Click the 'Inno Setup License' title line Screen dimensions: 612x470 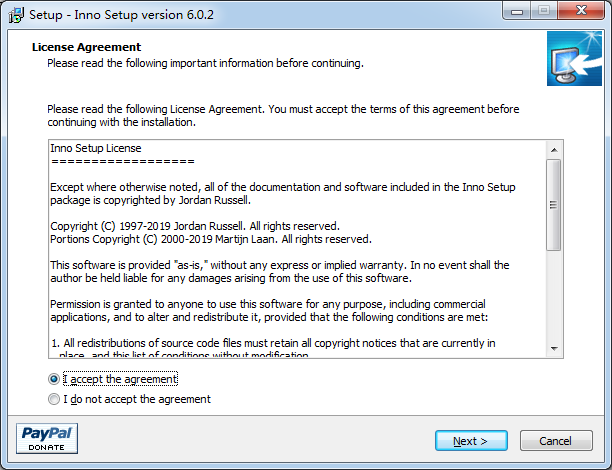(x=96, y=148)
